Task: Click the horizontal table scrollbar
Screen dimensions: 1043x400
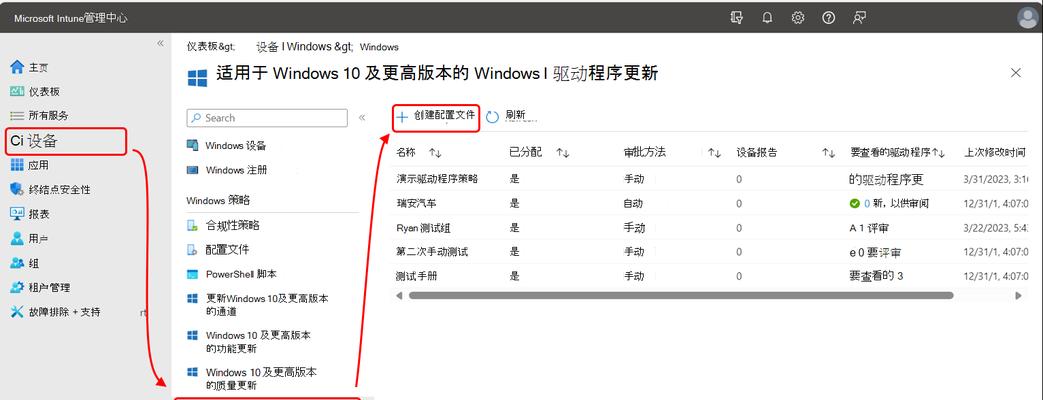Action: tap(680, 296)
